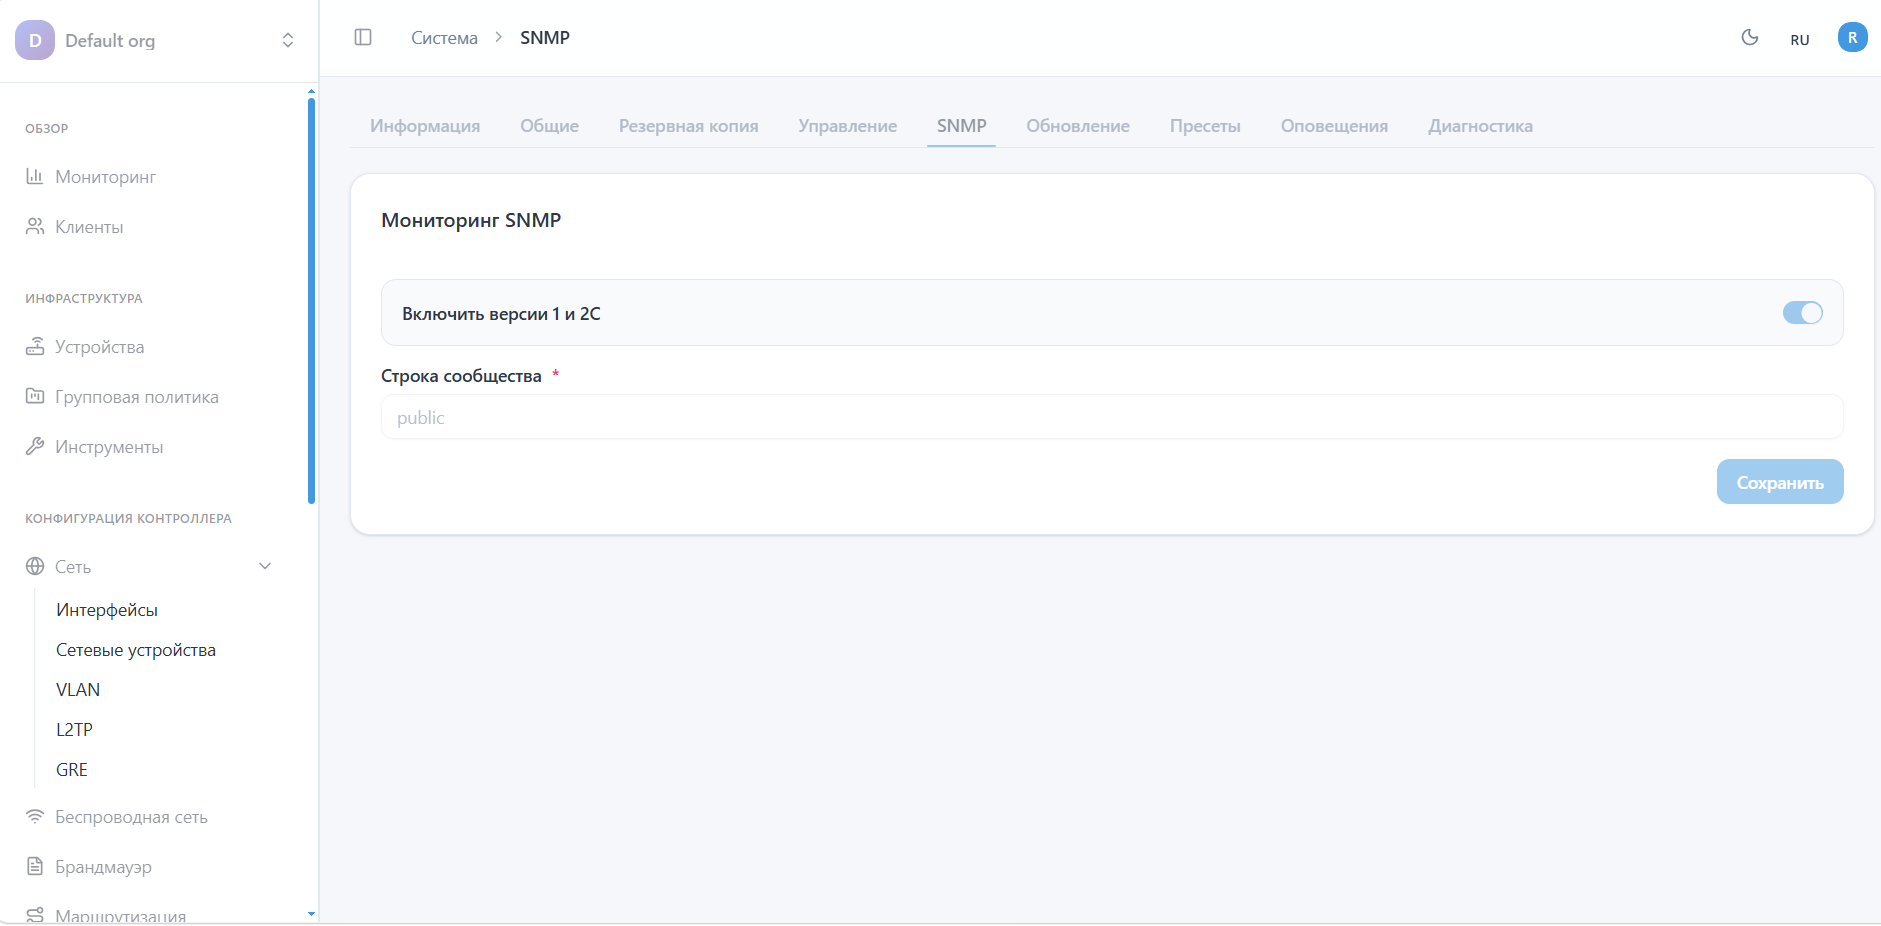Switch to the Резервная копия tab
Image resolution: width=1881 pixels, height=926 pixels.
pos(688,126)
